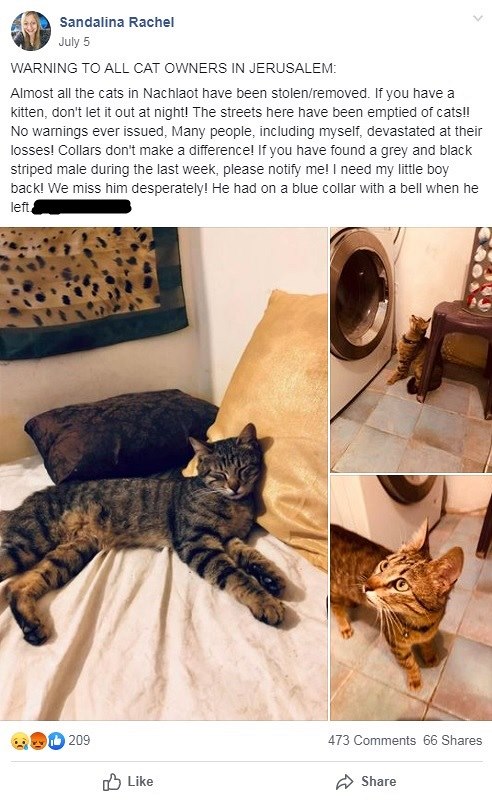Click the angry reaction emoji

point(38,741)
